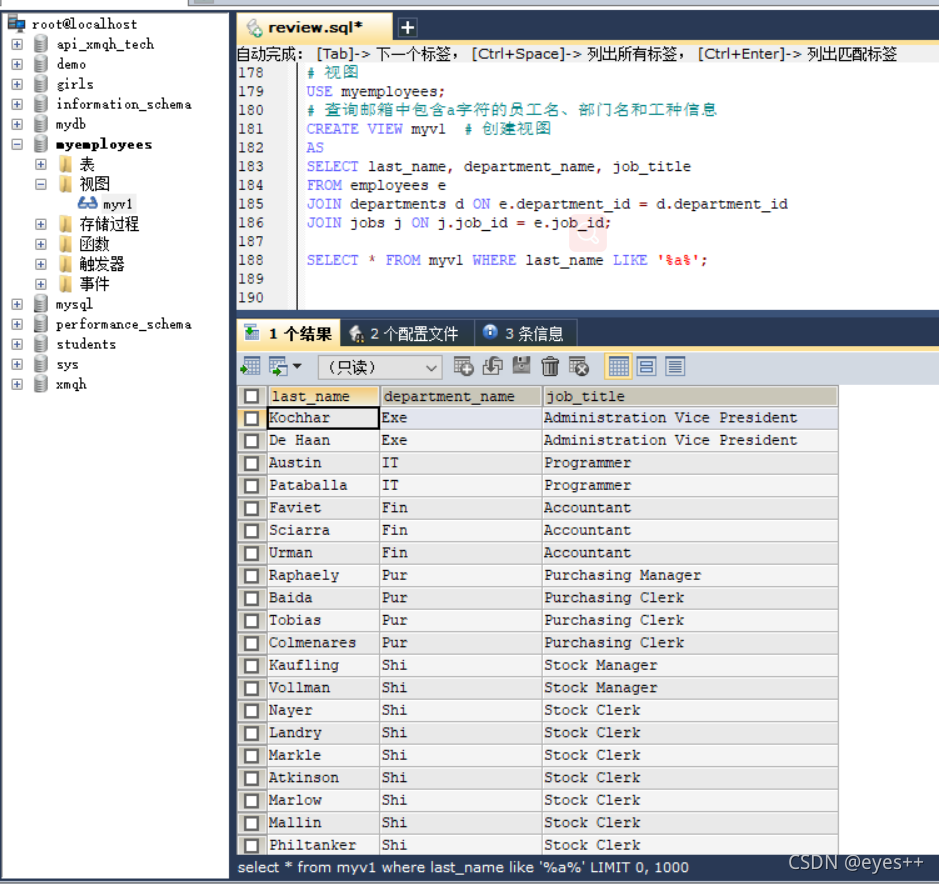
Task: Click the 存储过程 folder icon
Action: pyautogui.click(x=66, y=224)
